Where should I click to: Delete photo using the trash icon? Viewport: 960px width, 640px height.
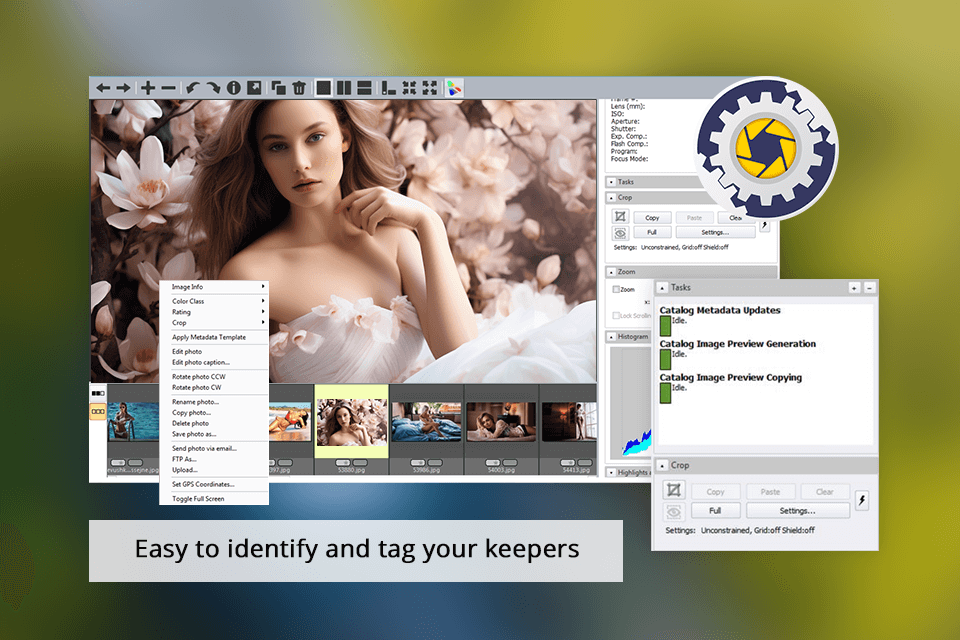click(299, 88)
